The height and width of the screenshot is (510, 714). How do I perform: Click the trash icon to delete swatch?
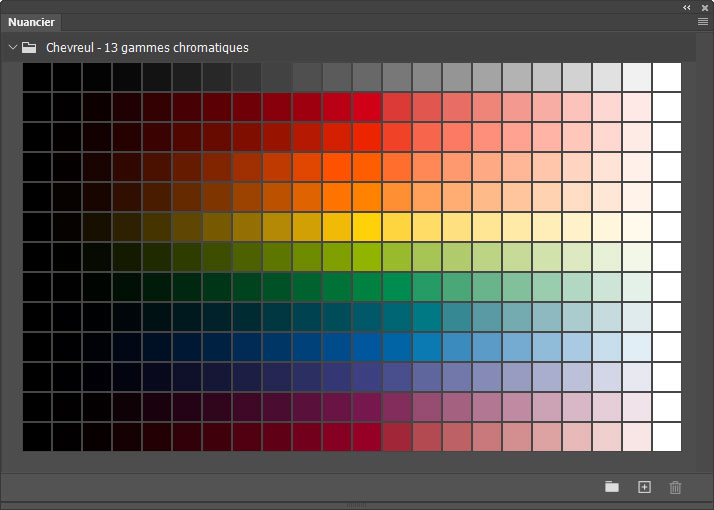[x=675, y=487]
